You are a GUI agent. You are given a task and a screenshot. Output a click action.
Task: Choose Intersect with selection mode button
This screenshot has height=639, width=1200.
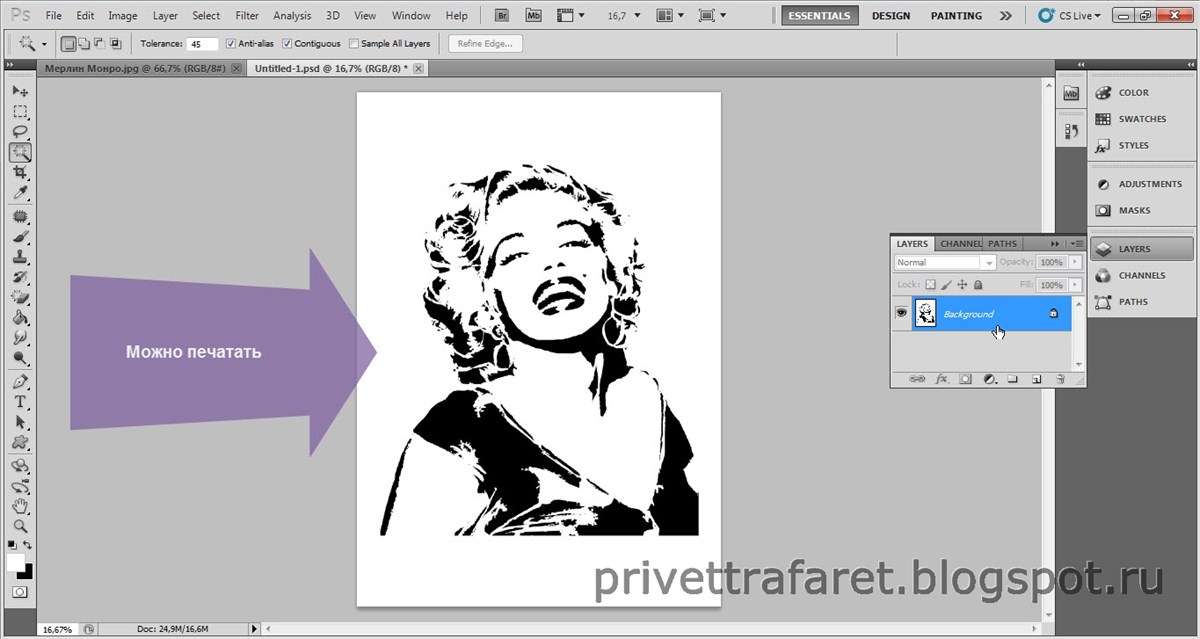point(116,44)
